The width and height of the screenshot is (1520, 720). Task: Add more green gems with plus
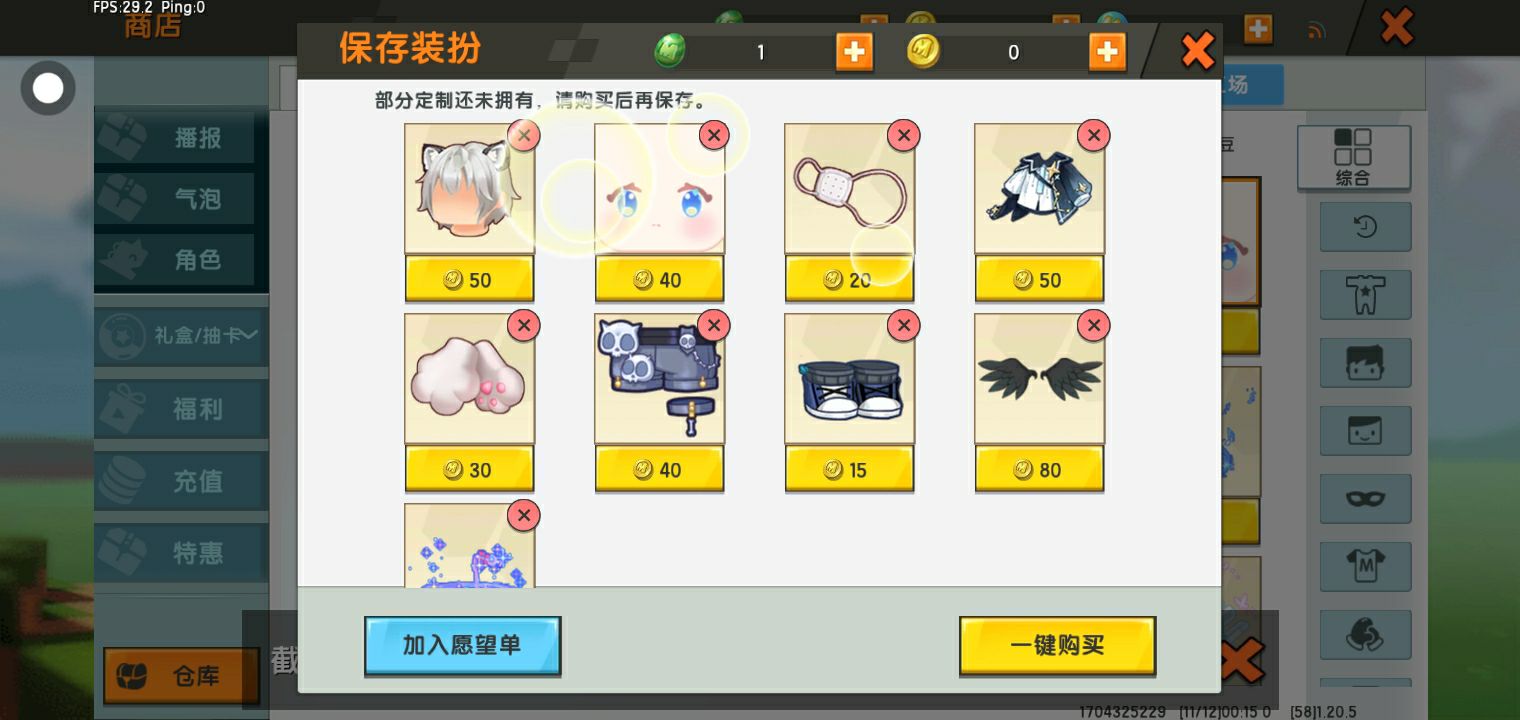click(x=854, y=51)
